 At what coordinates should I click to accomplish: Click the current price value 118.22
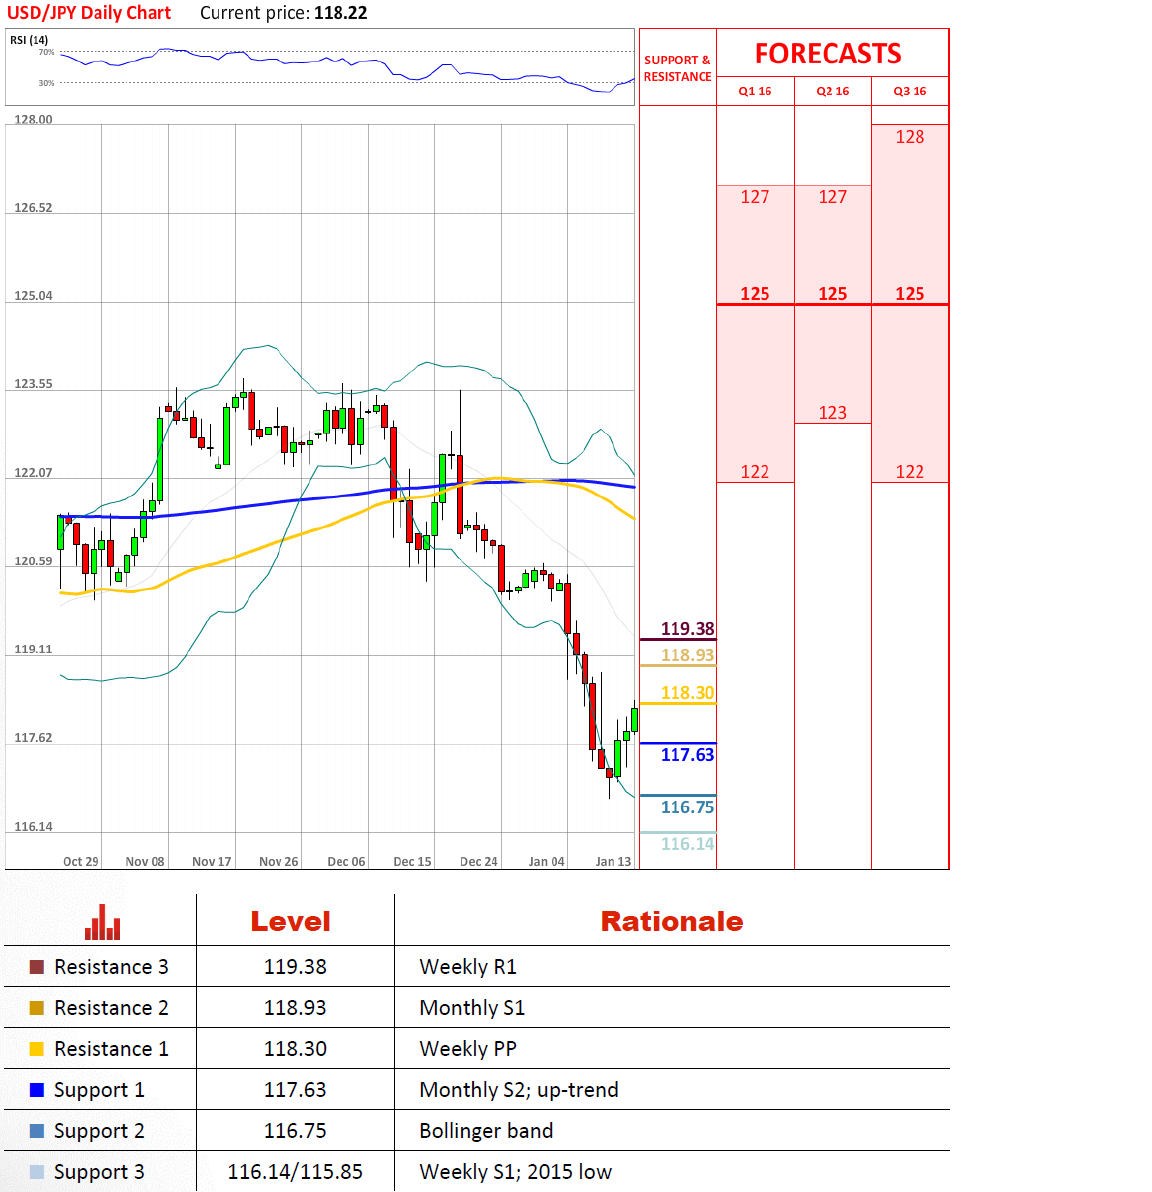point(341,13)
